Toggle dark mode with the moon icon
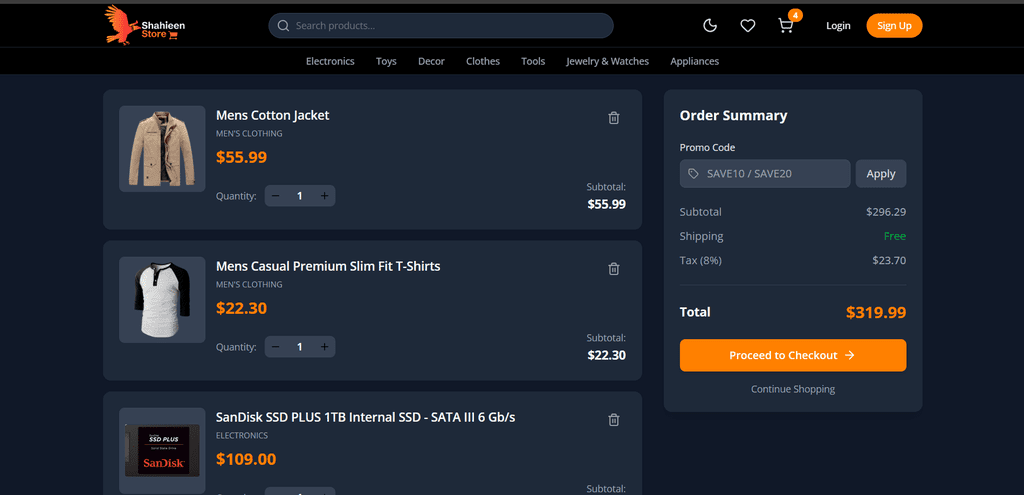This screenshot has width=1024, height=495. pos(710,25)
